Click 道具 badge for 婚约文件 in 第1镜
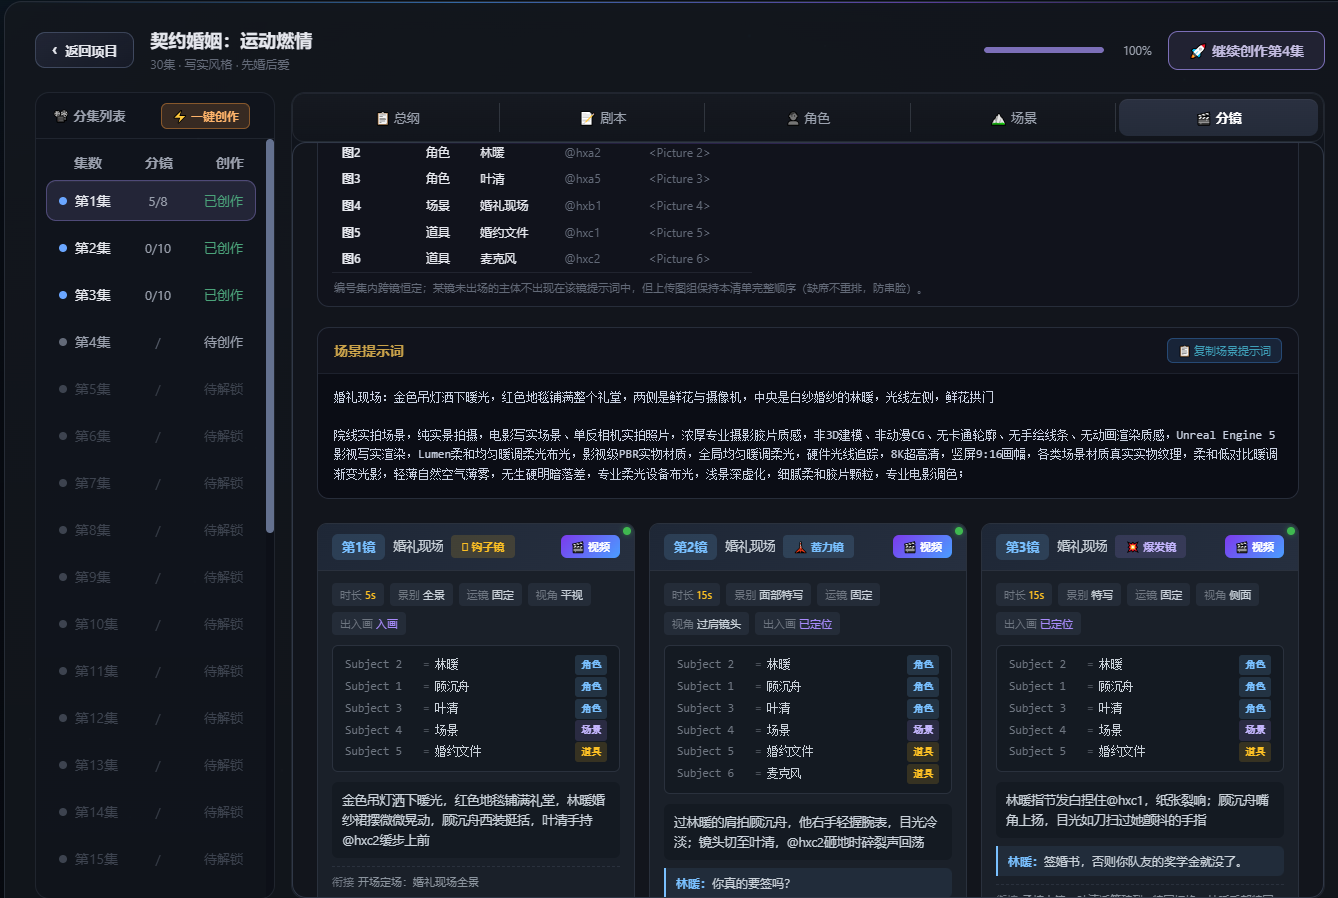 (x=591, y=751)
